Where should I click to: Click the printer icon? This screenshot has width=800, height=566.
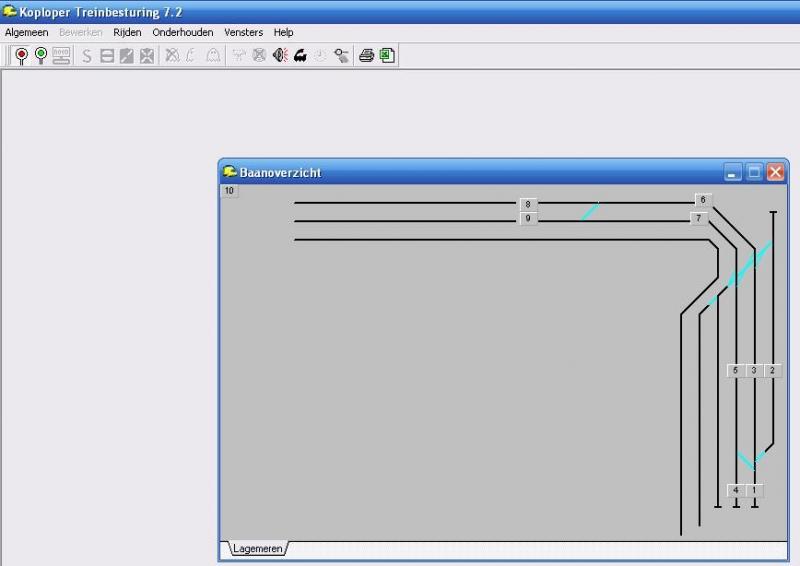tap(366, 55)
